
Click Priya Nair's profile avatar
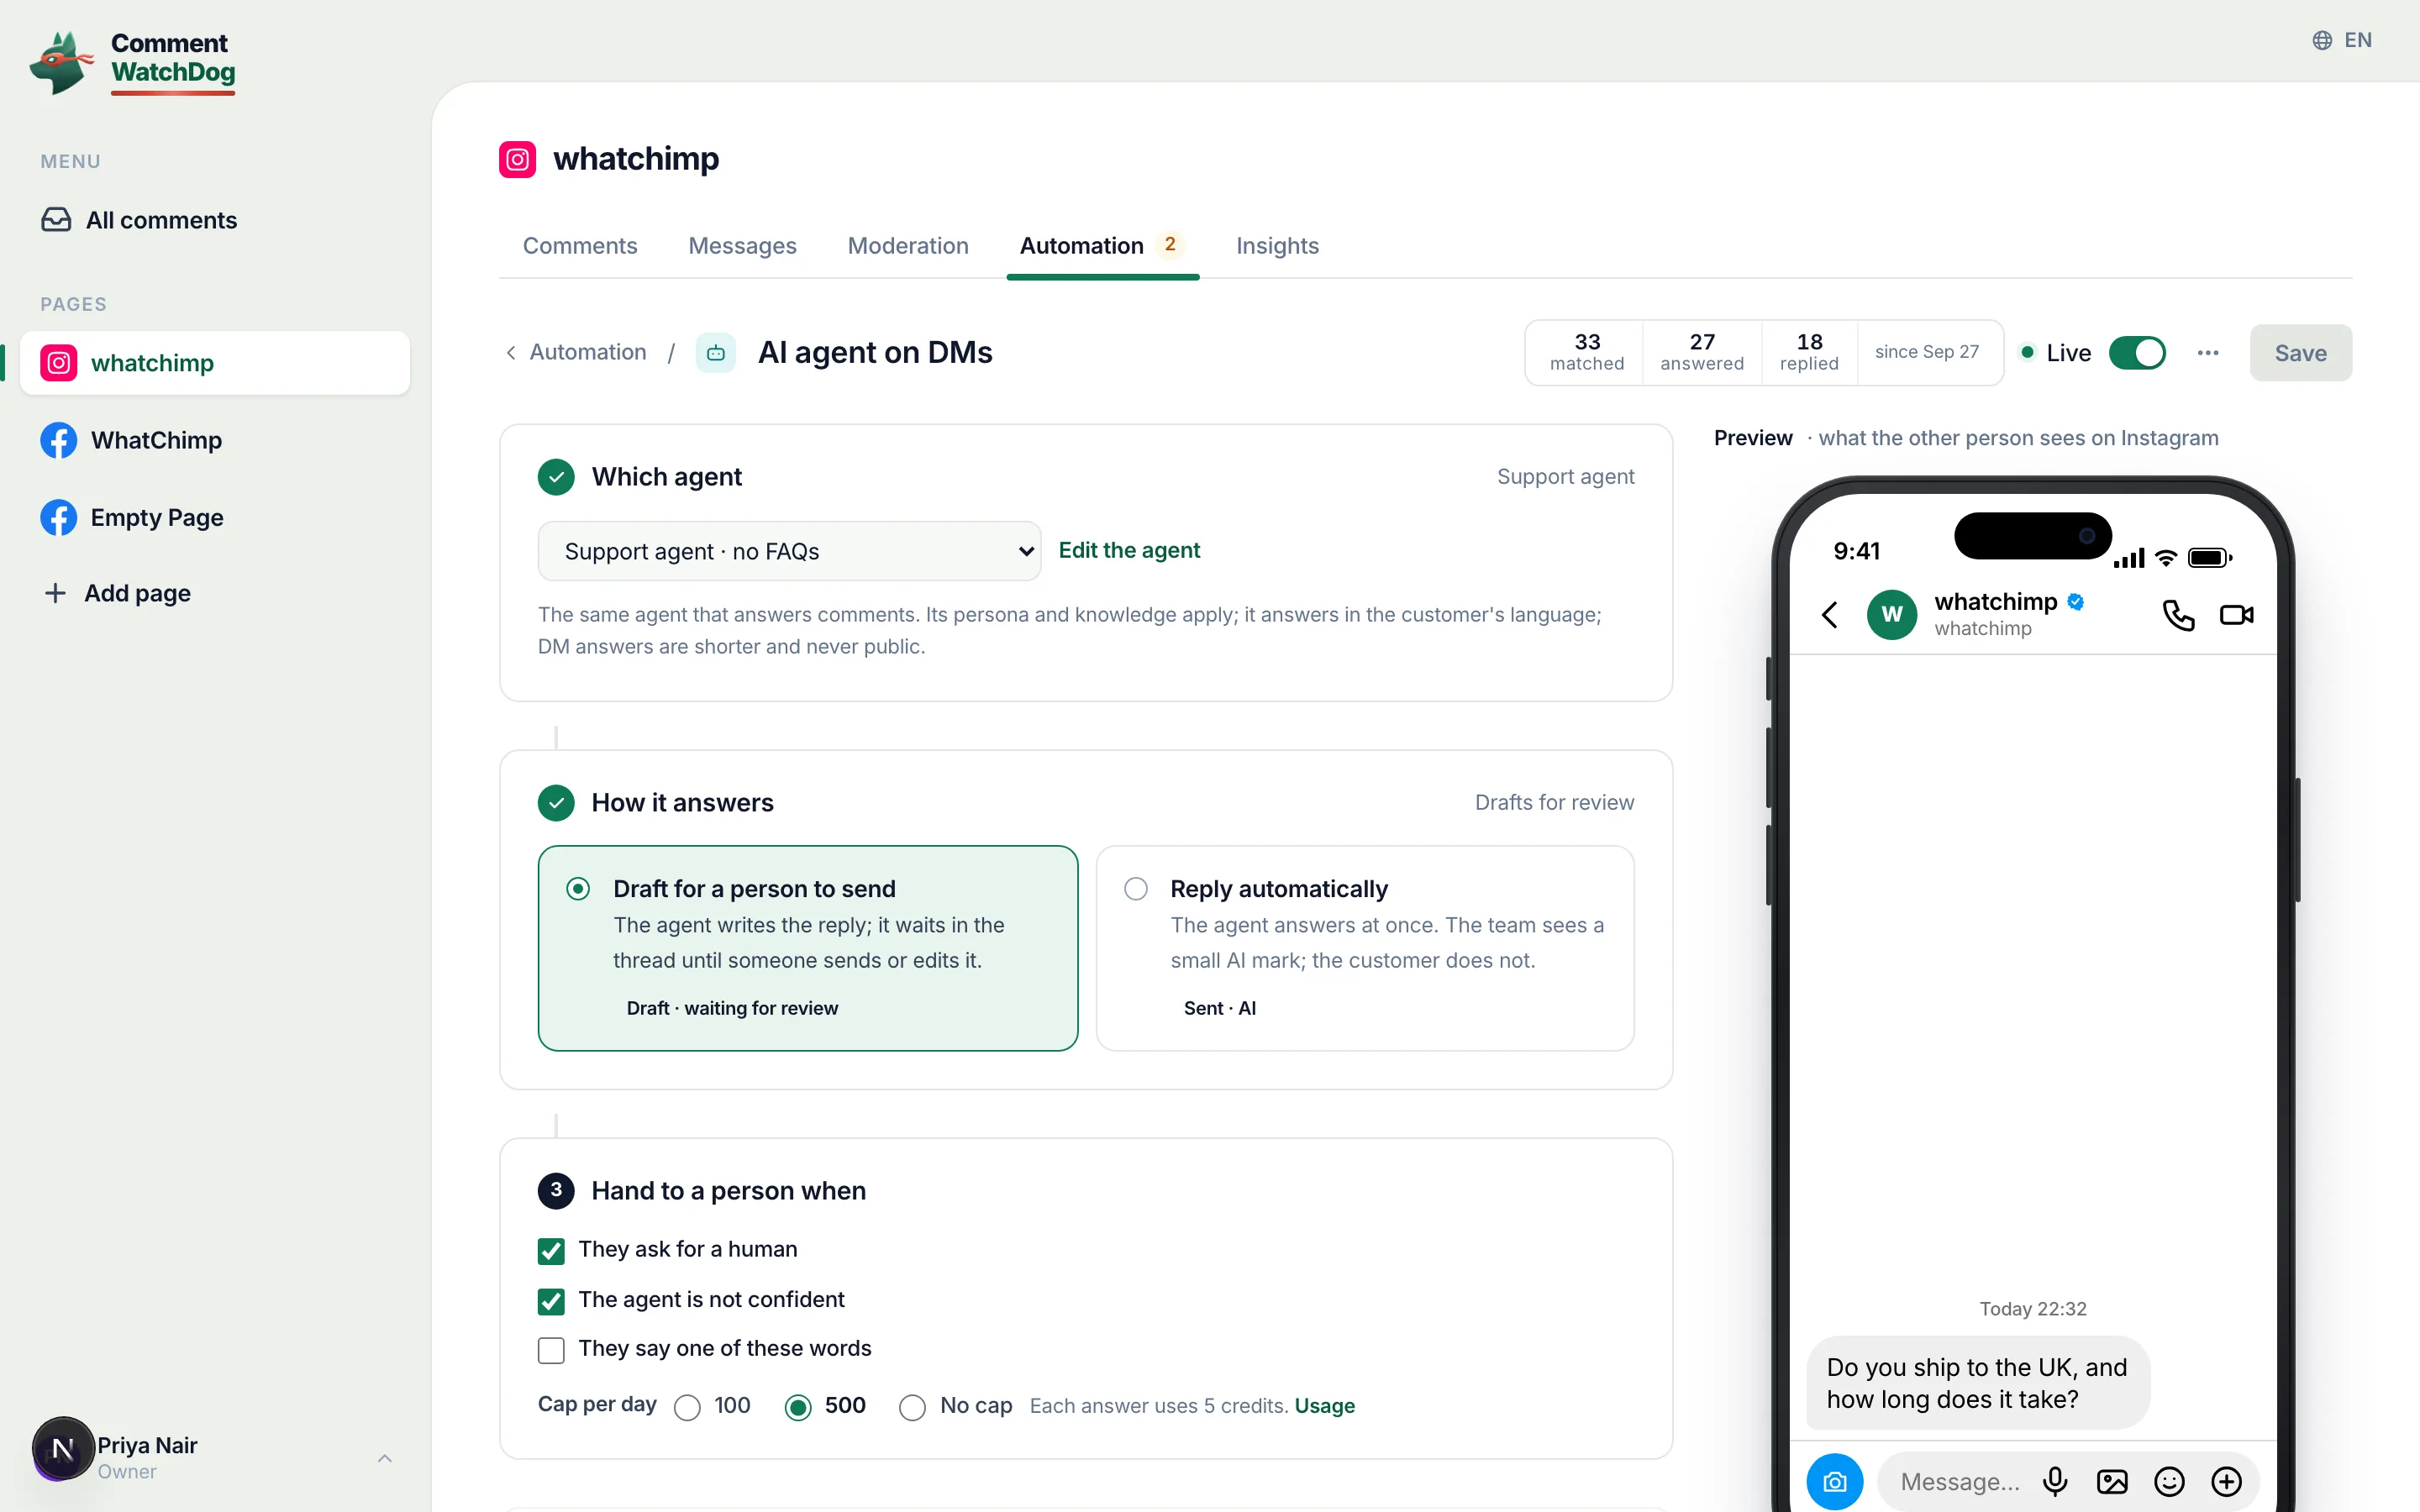click(x=63, y=1449)
